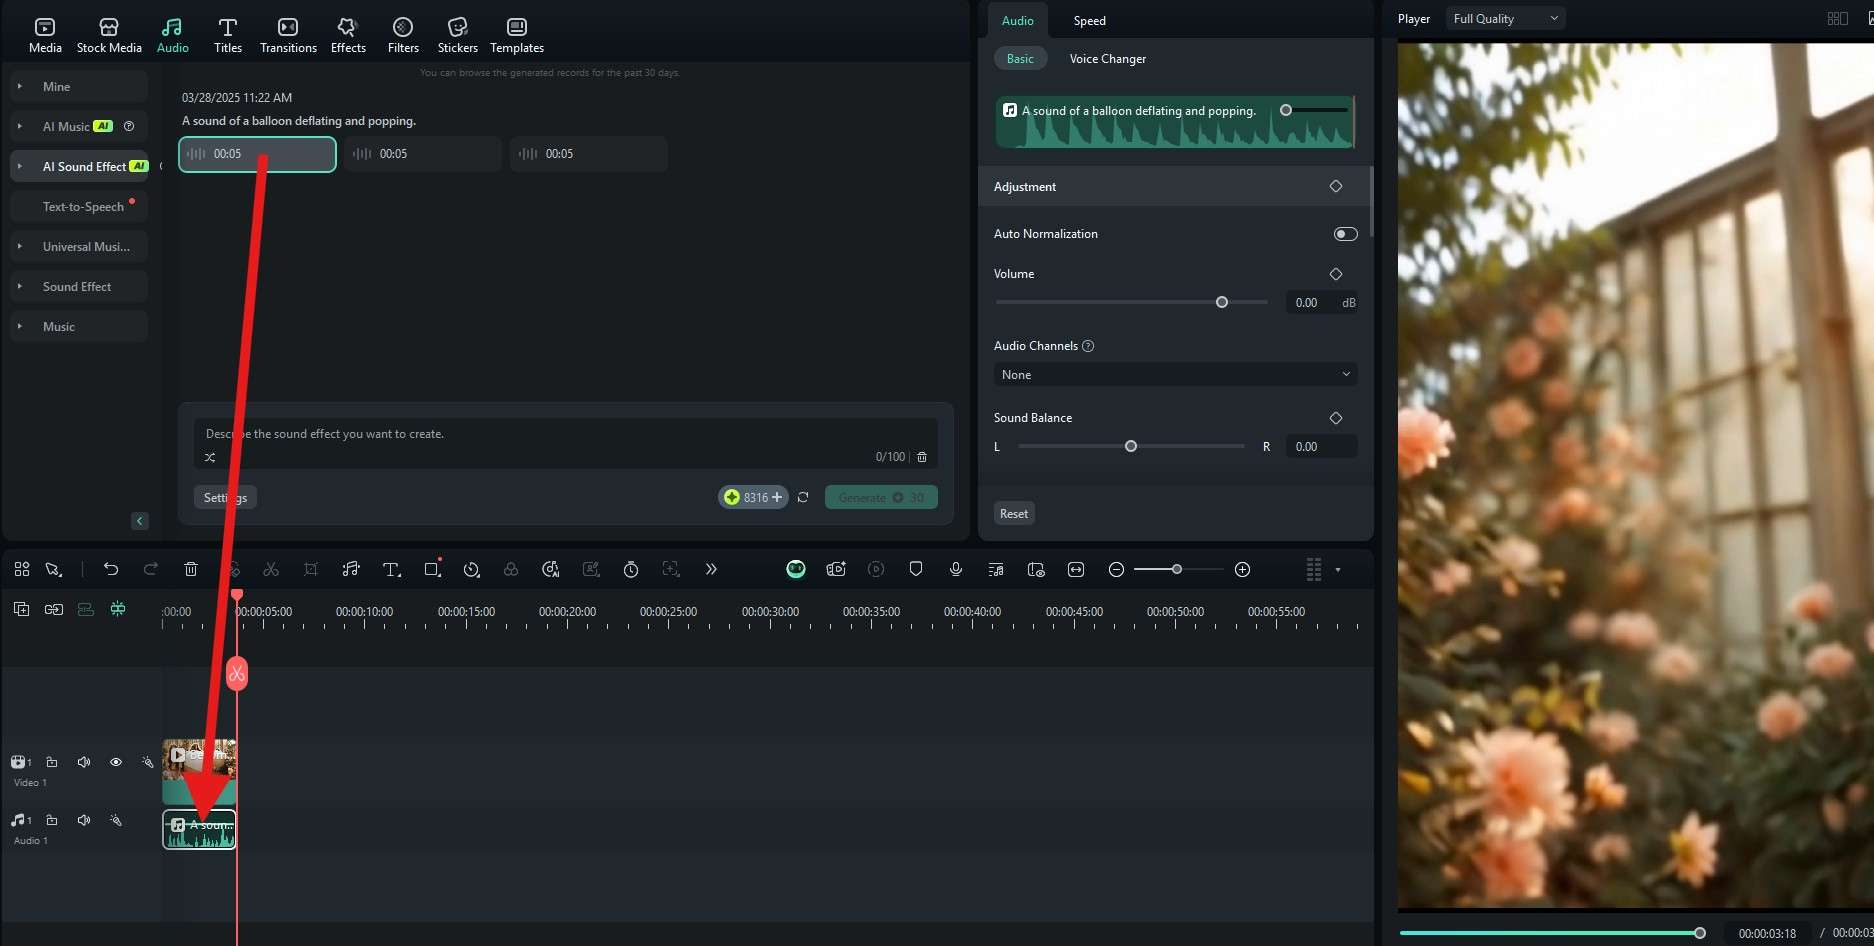Adjust the Sound Balance slider

point(1131,446)
